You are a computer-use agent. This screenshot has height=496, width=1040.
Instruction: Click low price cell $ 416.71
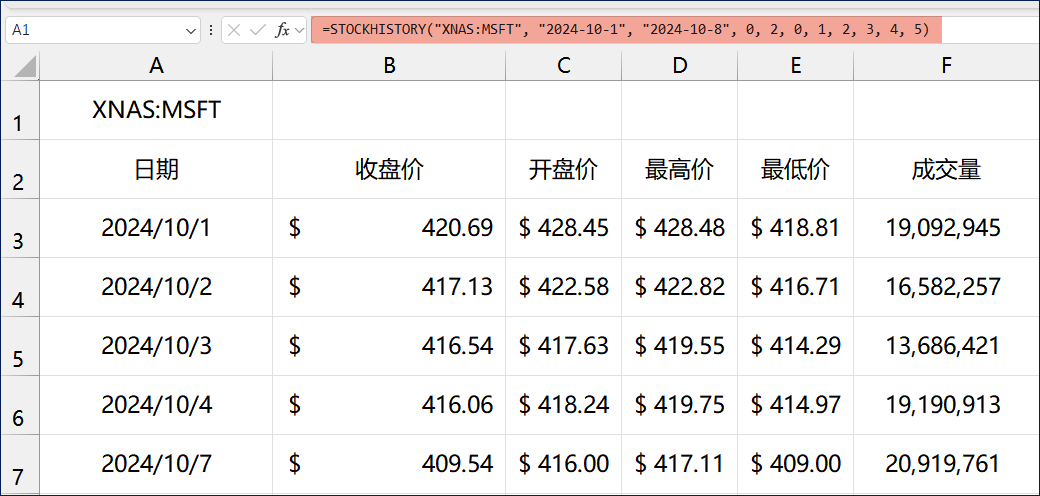click(796, 288)
